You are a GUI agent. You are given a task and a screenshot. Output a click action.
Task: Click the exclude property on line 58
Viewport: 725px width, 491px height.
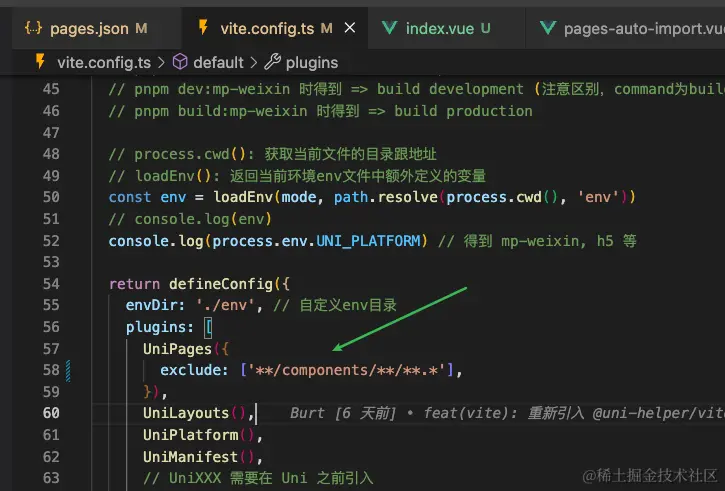point(190,370)
